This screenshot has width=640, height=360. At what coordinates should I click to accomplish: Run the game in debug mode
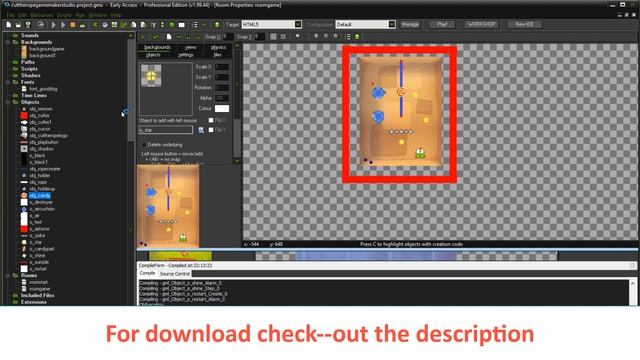[x=63, y=24]
